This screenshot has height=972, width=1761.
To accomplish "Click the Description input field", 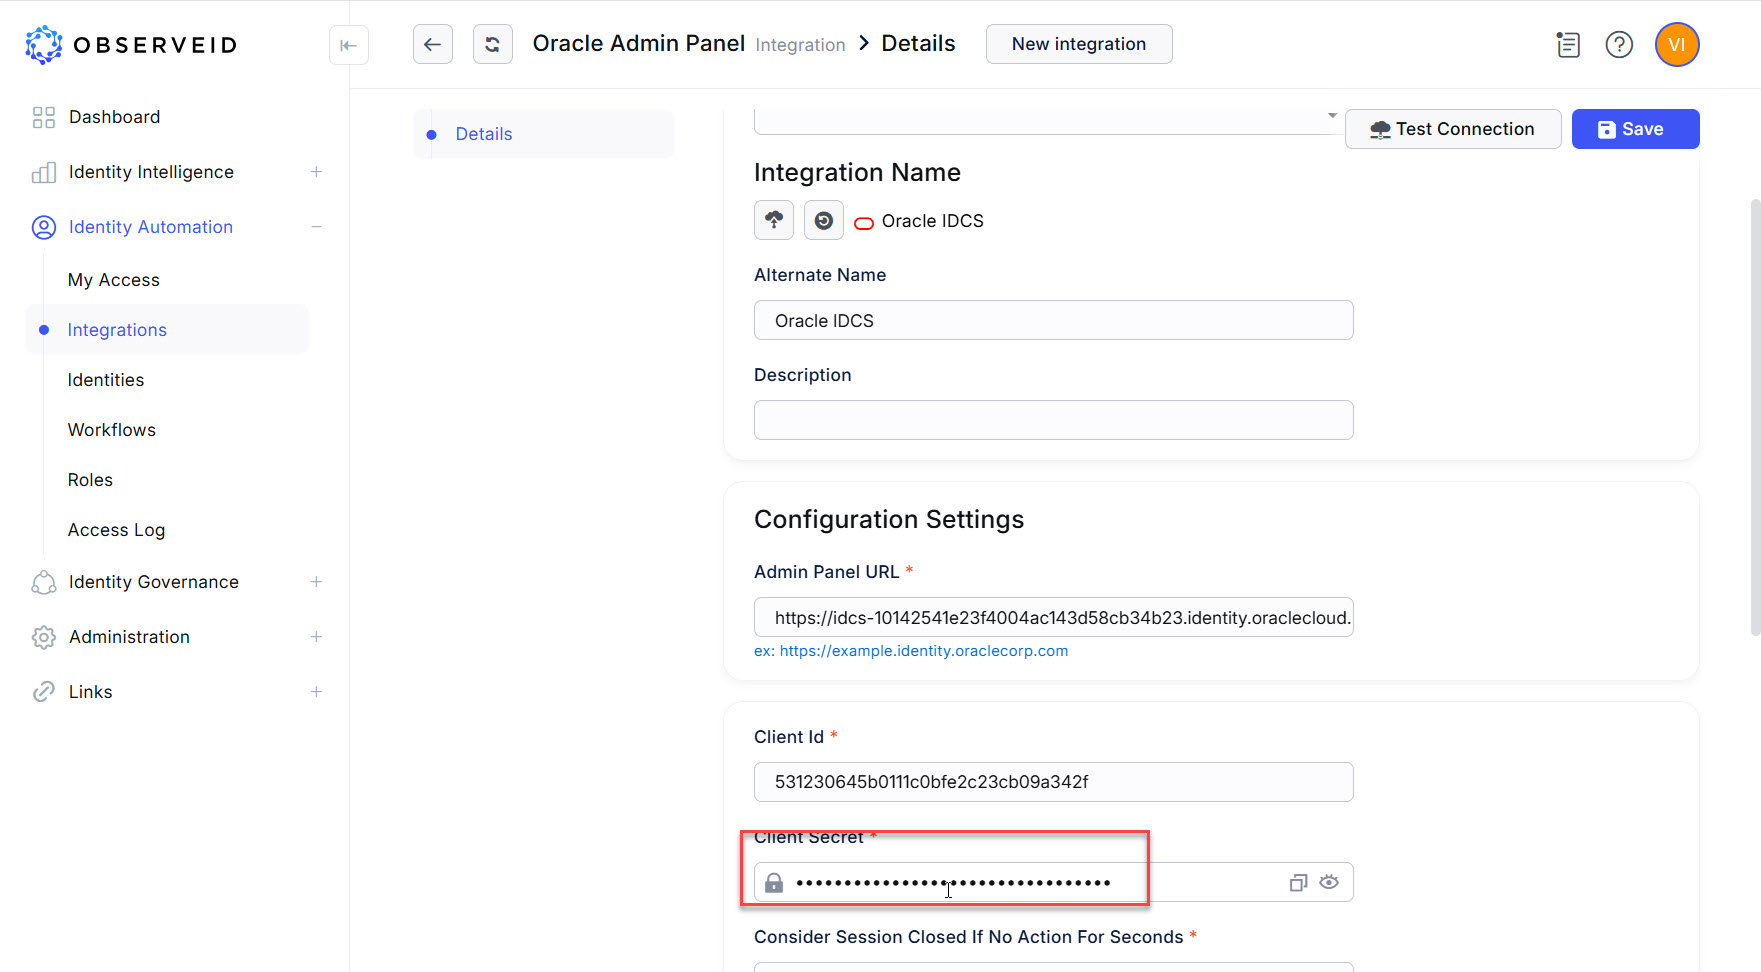I will click(1053, 420).
